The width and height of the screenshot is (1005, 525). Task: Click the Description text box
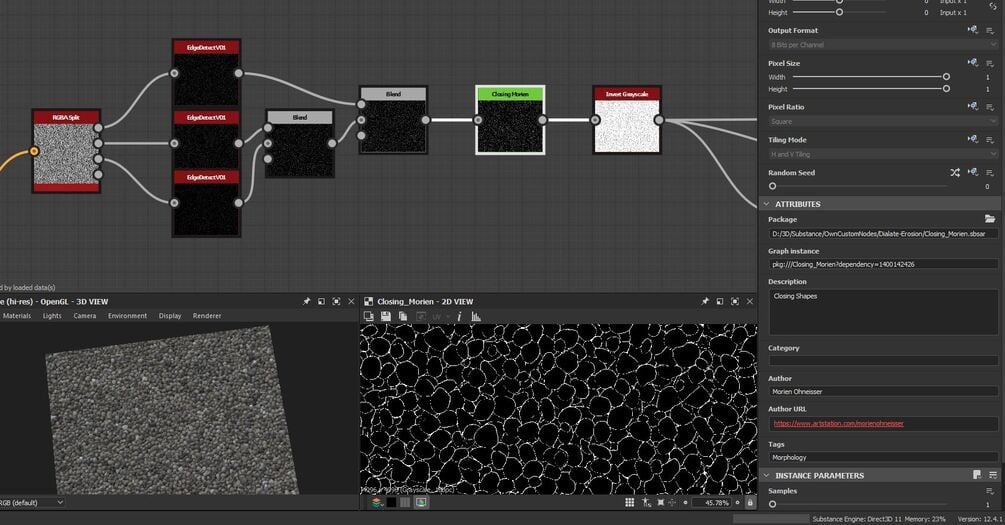(x=883, y=312)
